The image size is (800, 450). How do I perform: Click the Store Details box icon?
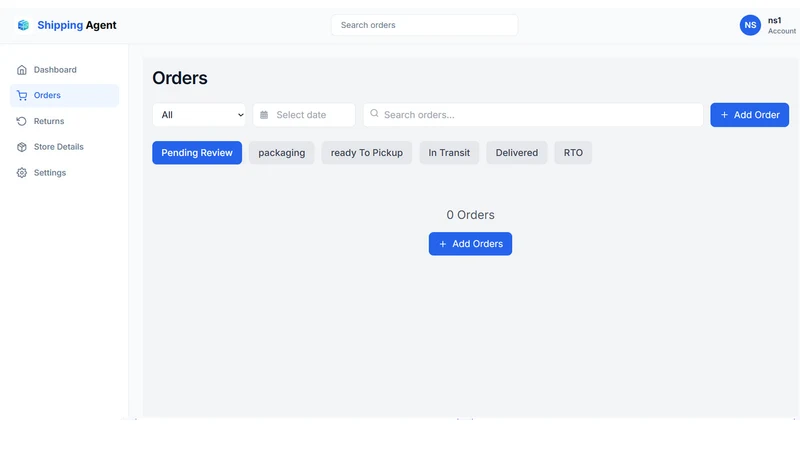click(21, 147)
